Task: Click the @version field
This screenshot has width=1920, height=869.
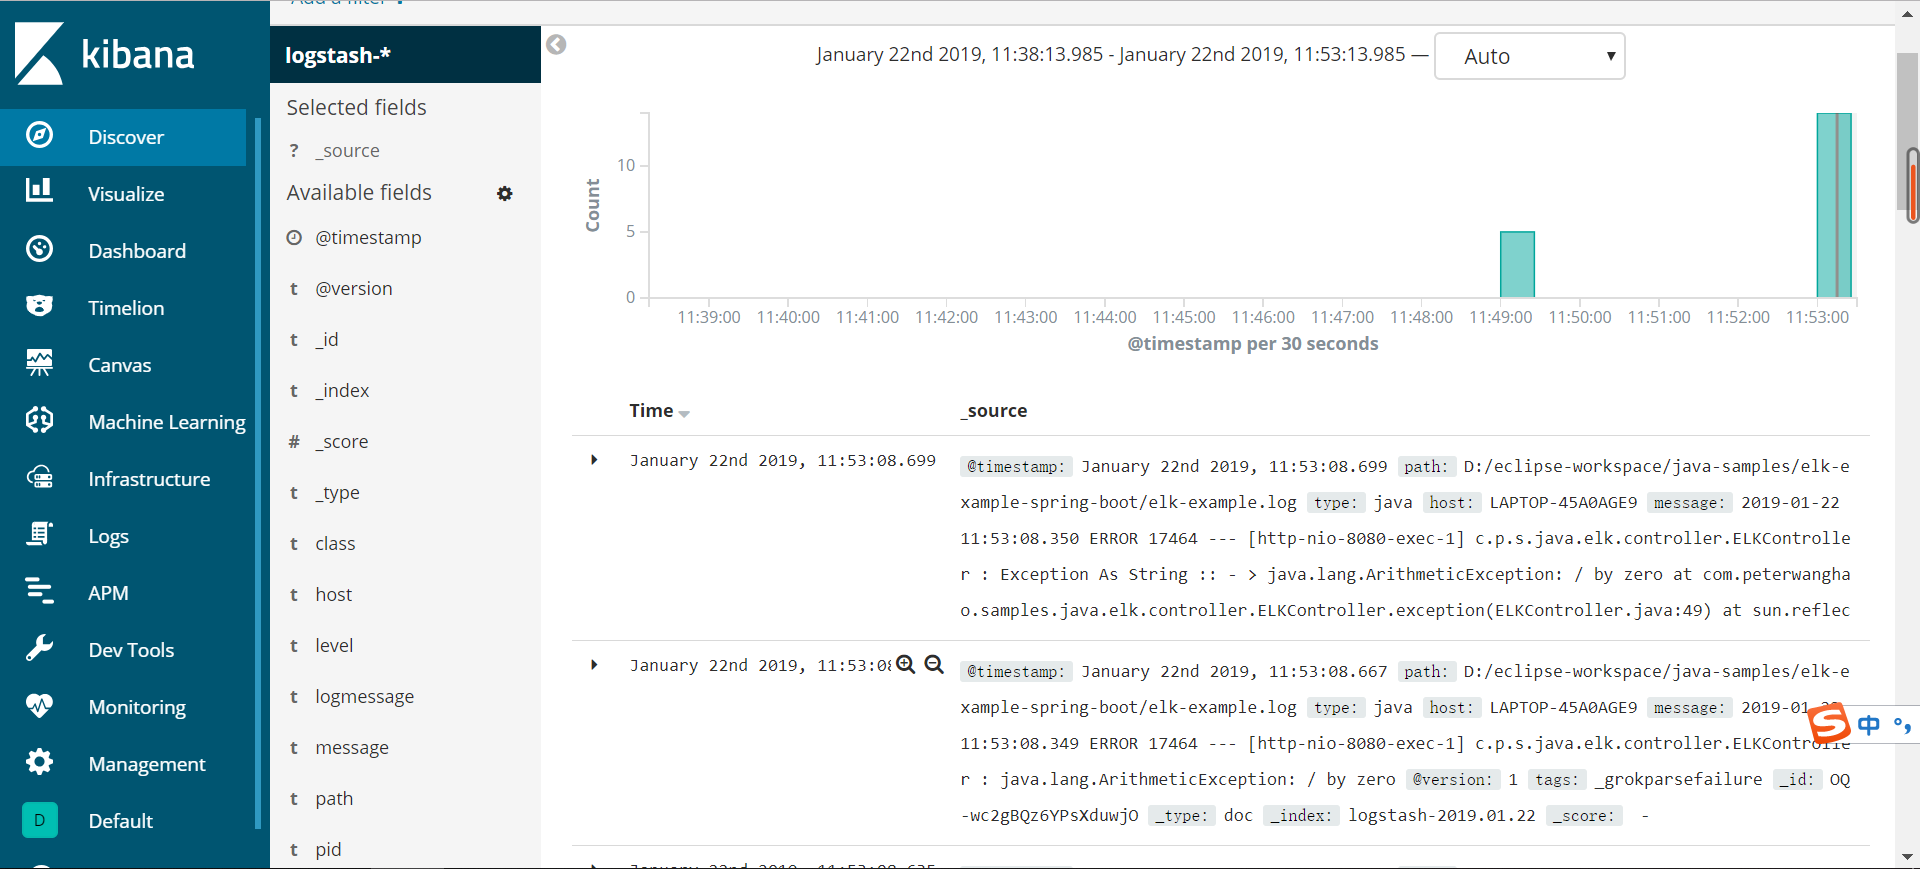Action: tap(354, 289)
